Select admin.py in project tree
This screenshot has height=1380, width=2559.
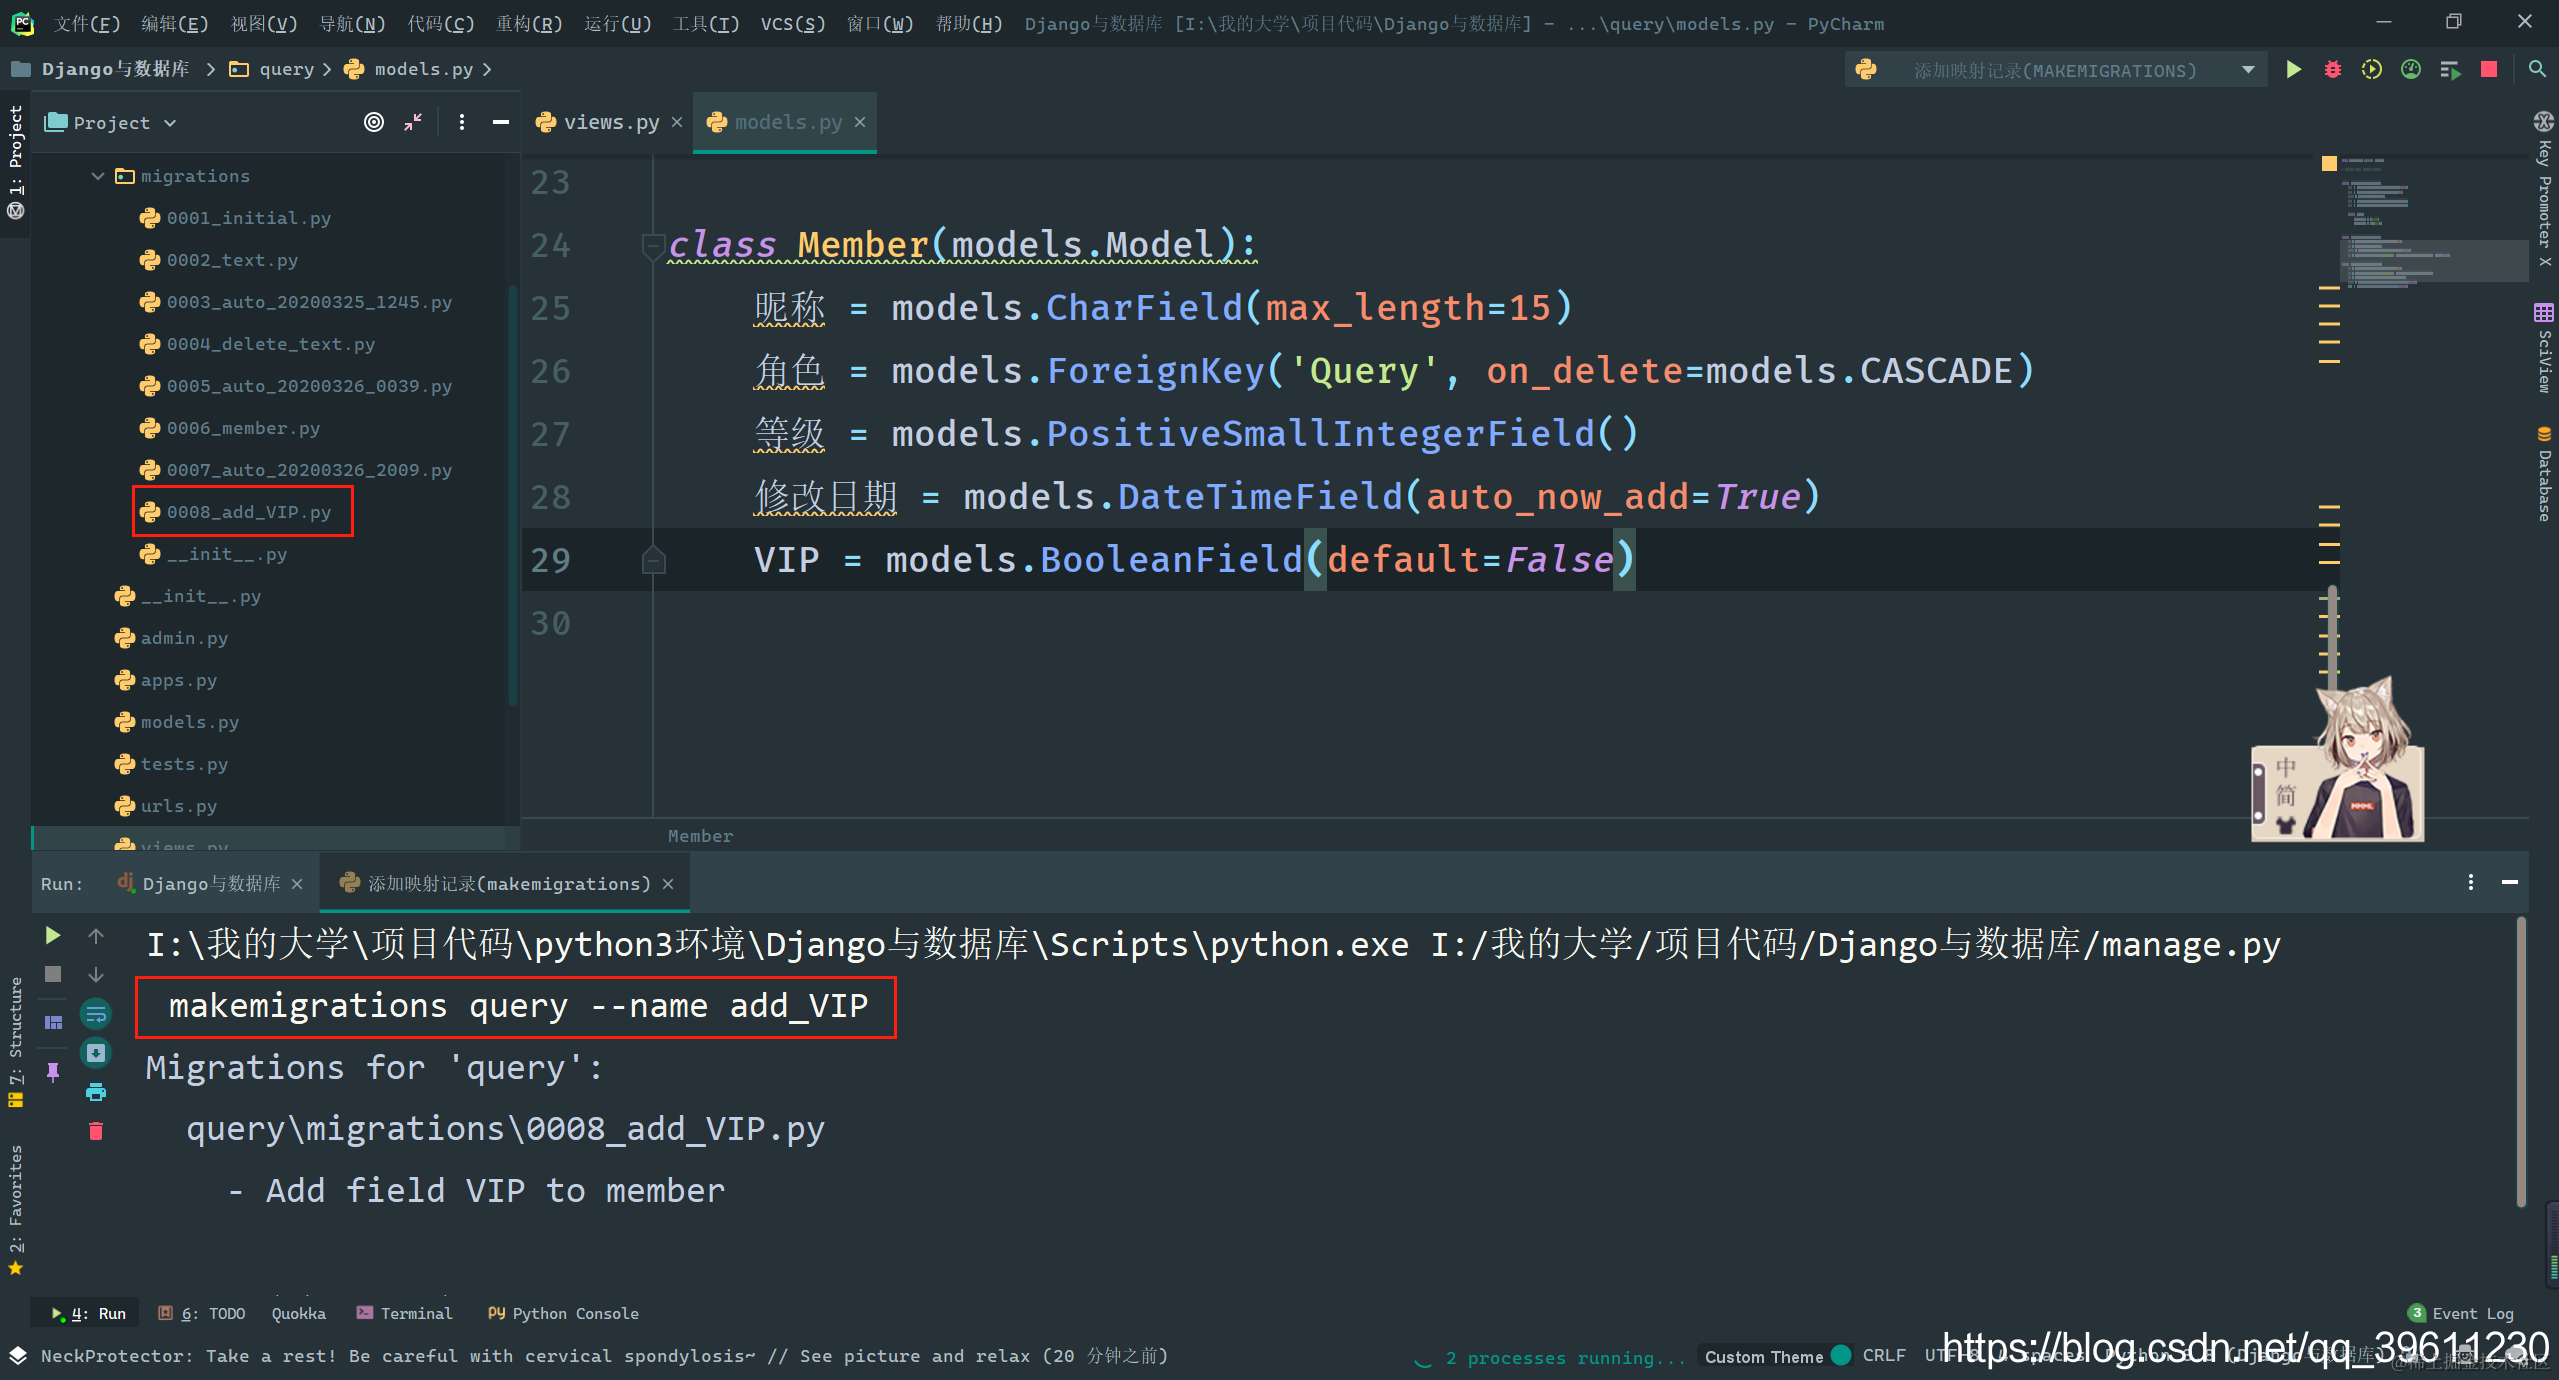[x=184, y=638]
